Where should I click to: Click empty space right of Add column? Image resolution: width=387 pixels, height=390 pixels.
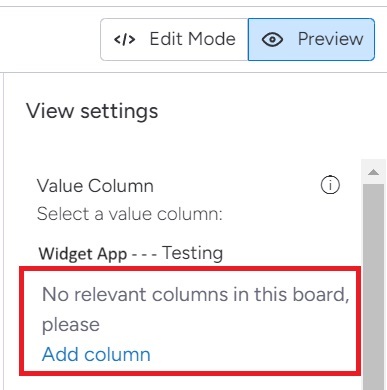(253, 354)
